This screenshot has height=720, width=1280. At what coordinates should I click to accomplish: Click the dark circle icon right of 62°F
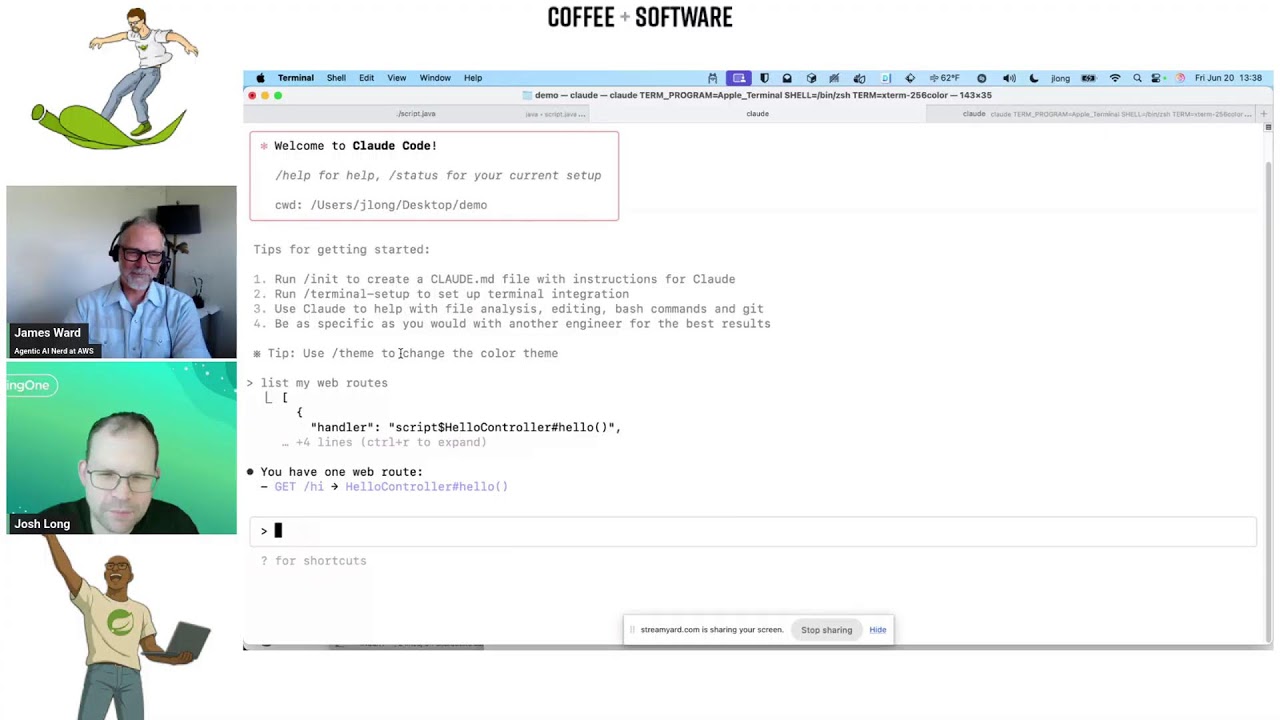tap(981, 78)
